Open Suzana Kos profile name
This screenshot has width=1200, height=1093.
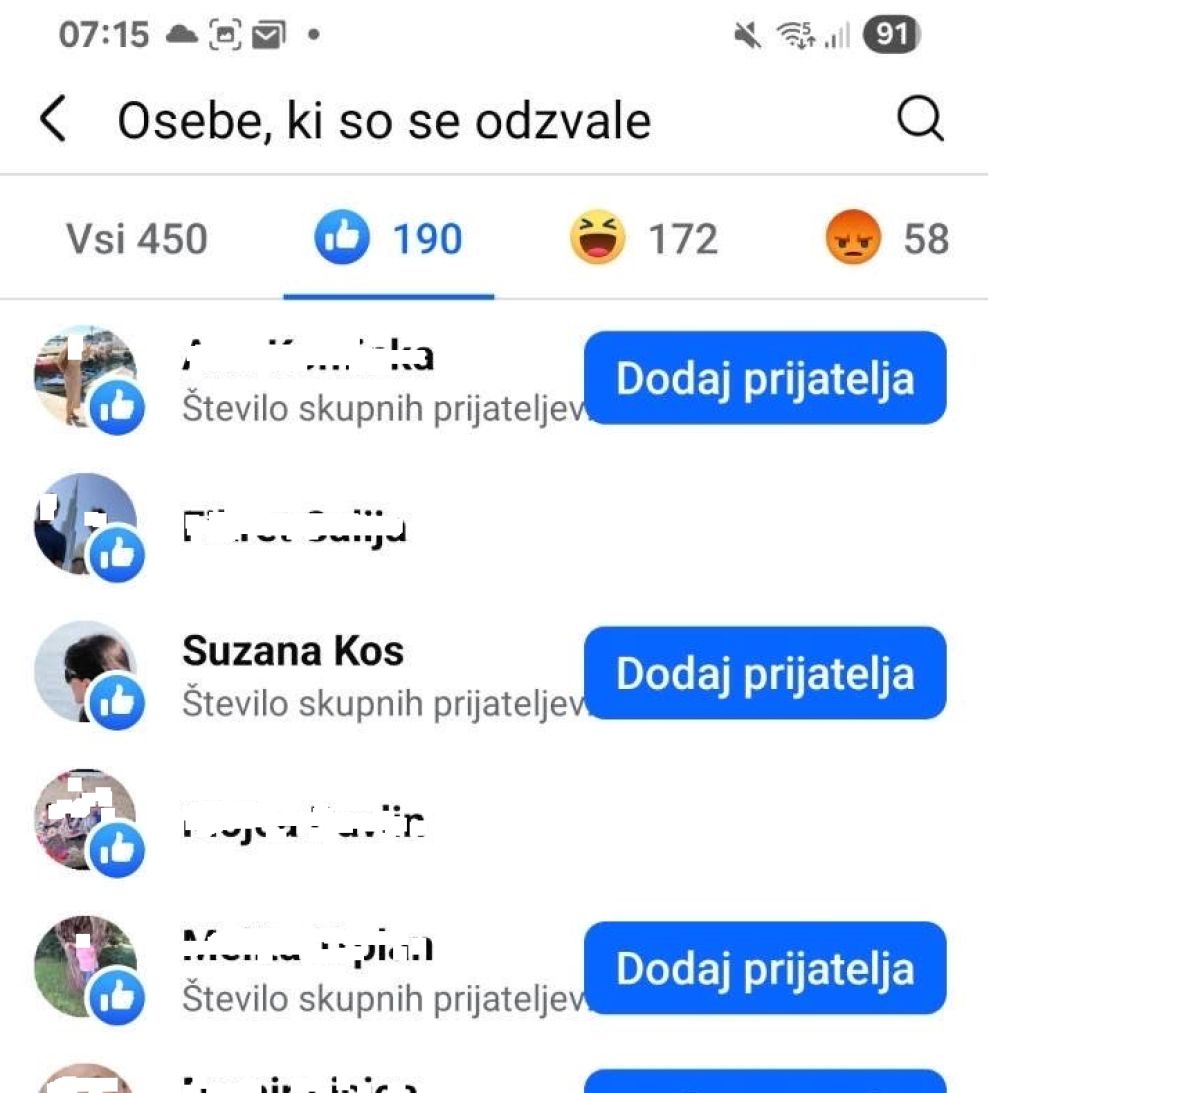tap(293, 651)
